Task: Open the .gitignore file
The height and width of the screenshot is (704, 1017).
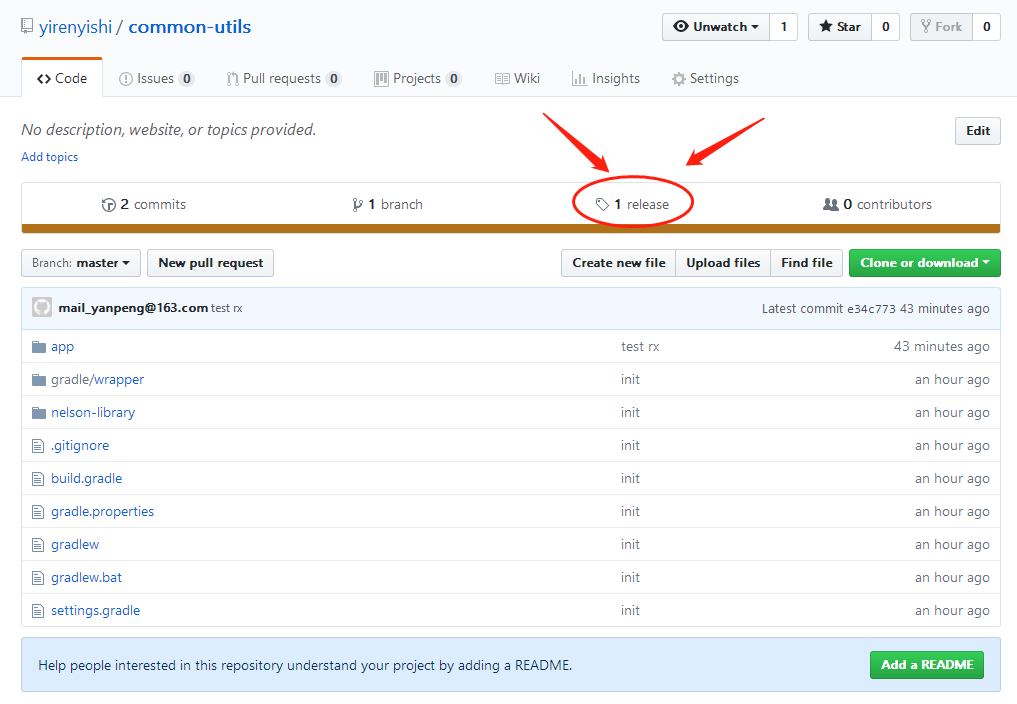Action: click(80, 446)
